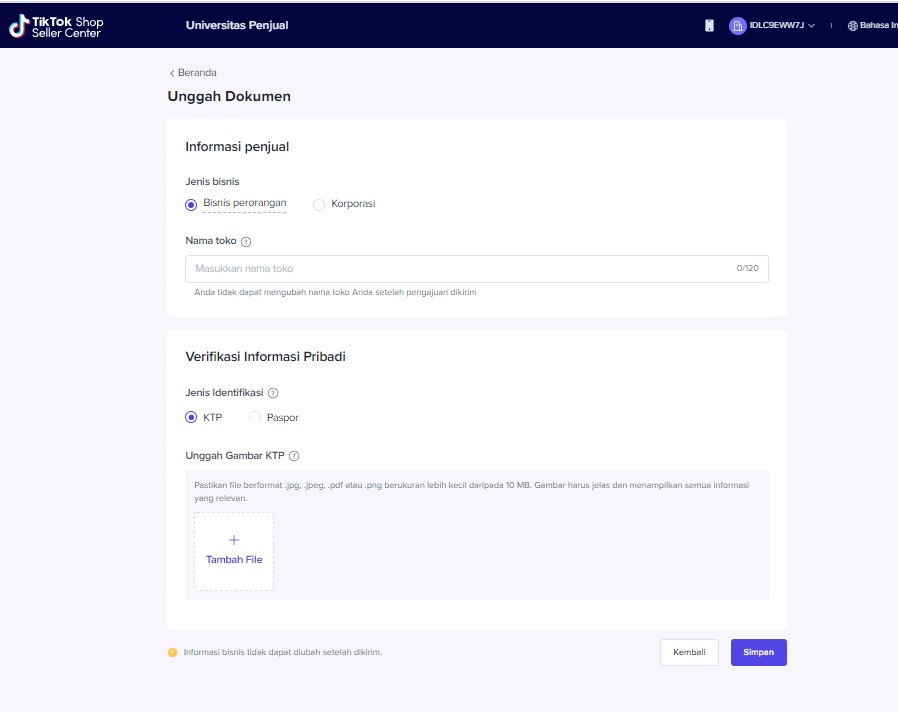898x712 pixels.
Task: Click the account avatar icon
Action: point(737,26)
